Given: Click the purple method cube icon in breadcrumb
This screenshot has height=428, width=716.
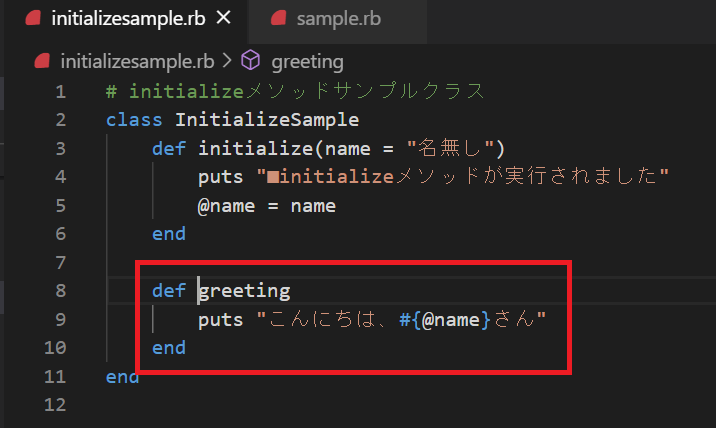Looking at the screenshot, I should 251,60.
